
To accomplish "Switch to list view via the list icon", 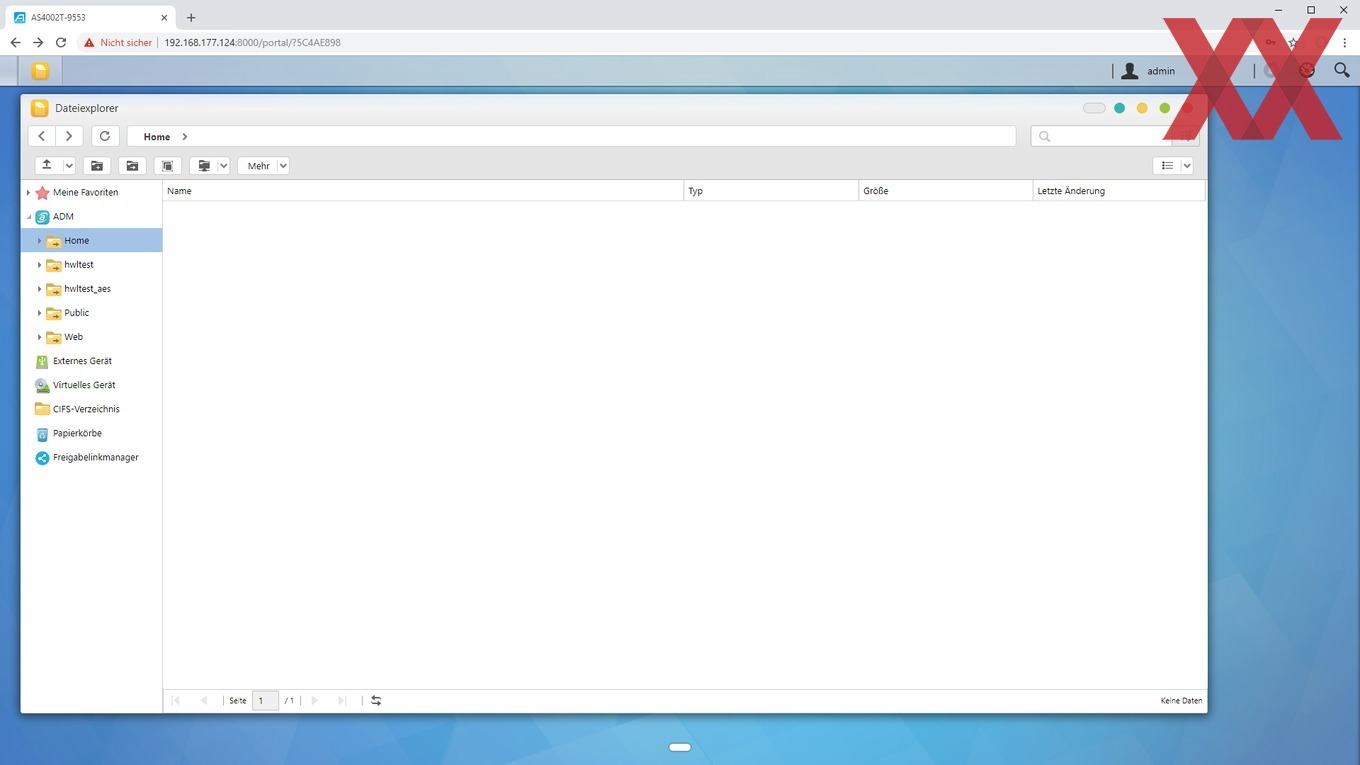I will (x=1167, y=166).
